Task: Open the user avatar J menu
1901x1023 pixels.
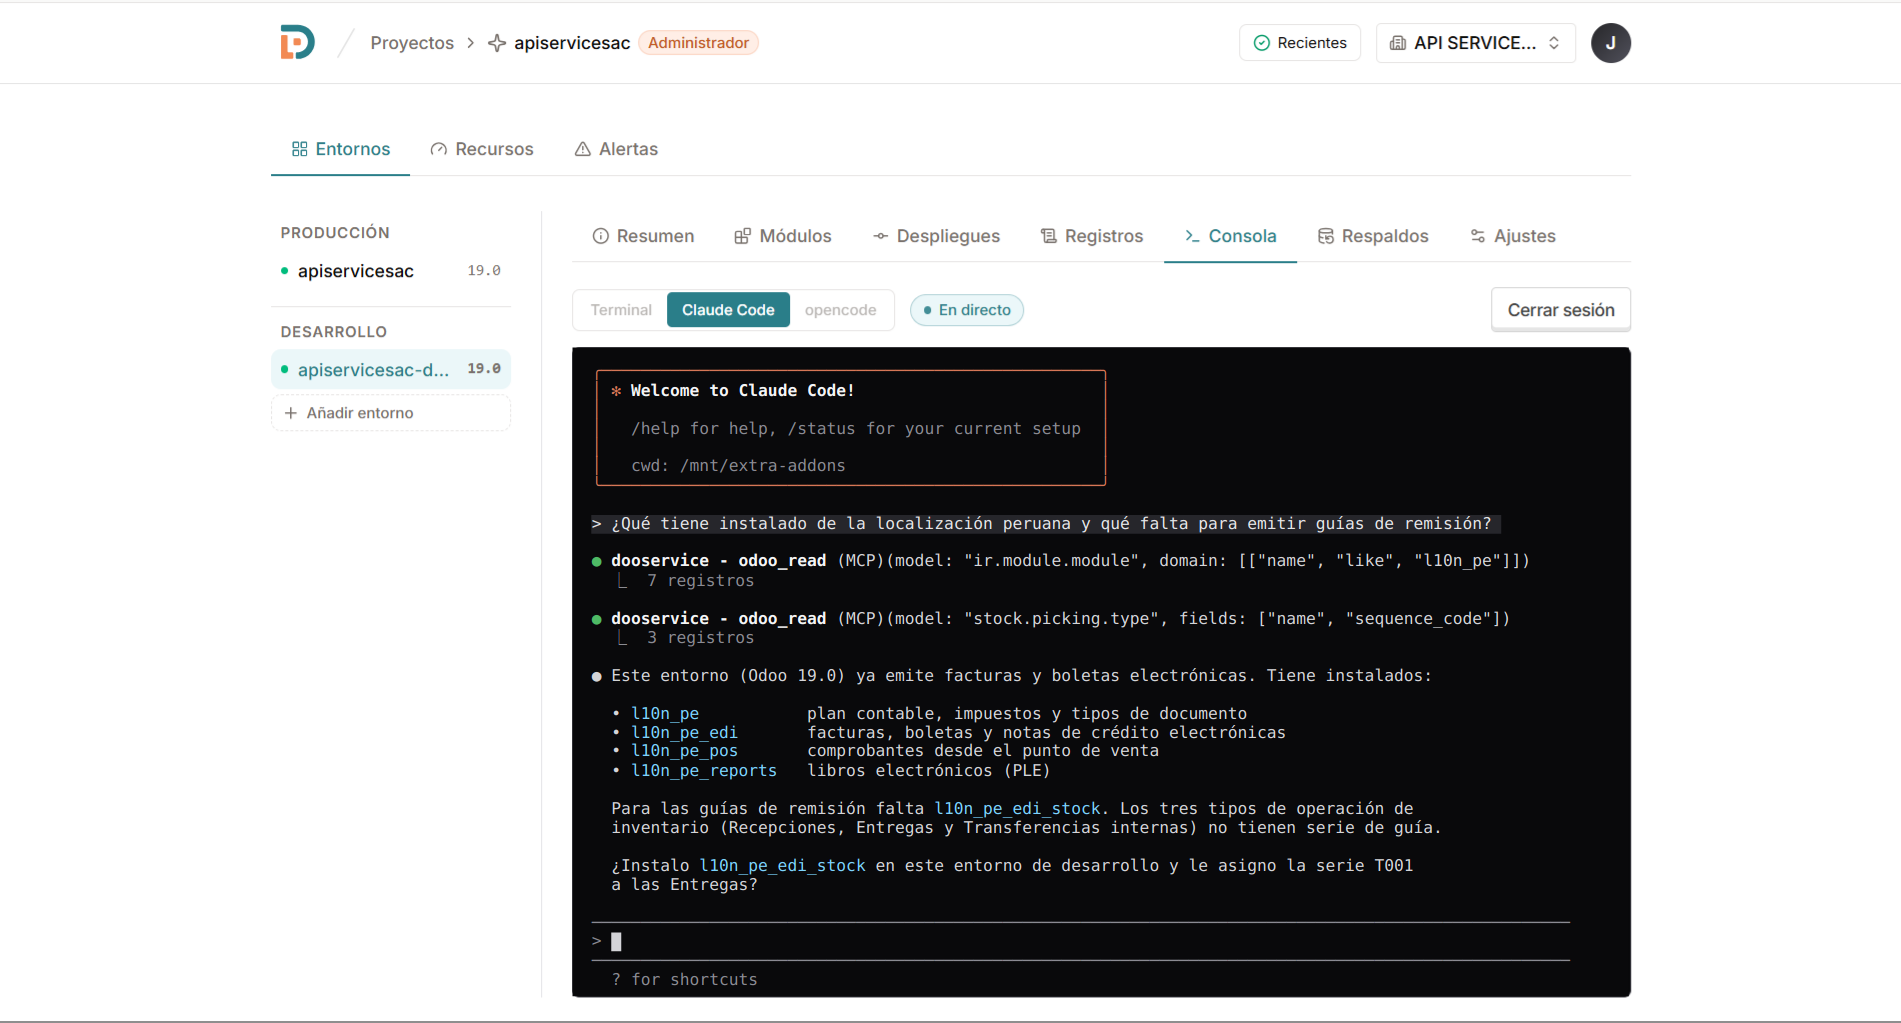Action: (x=1610, y=43)
